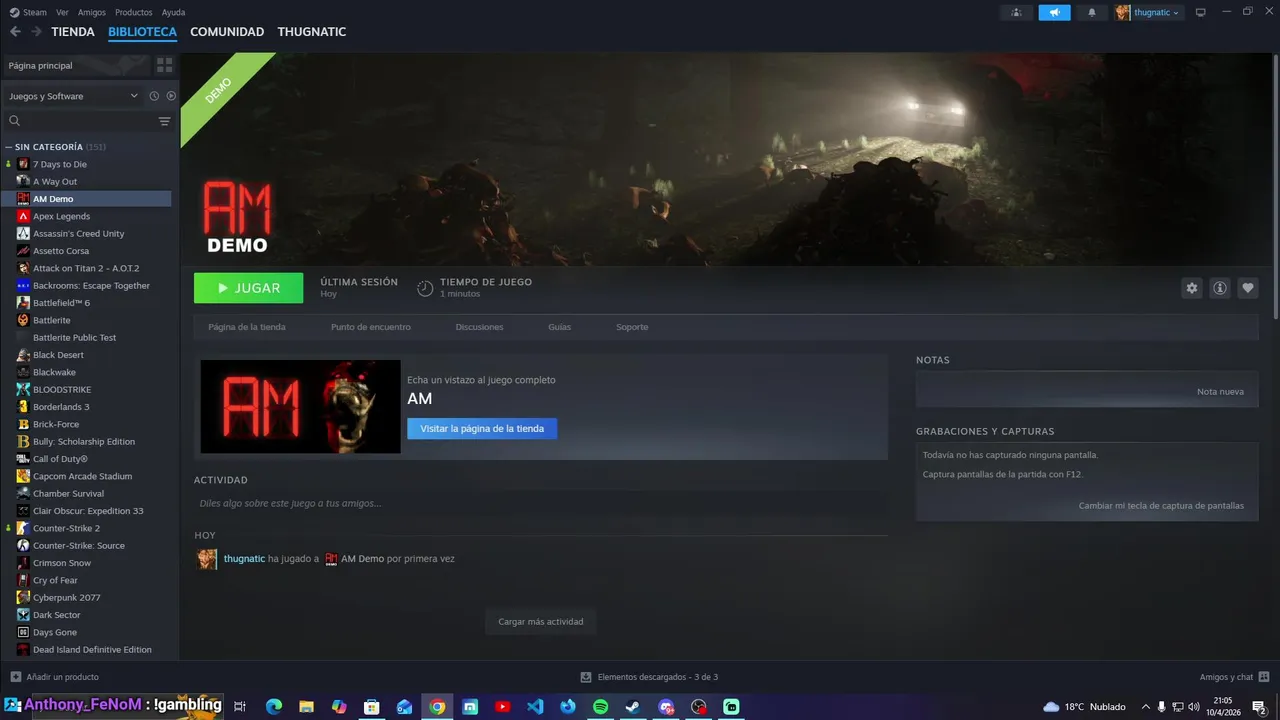Click the AM game thumbnail image

pyautogui.click(x=300, y=406)
